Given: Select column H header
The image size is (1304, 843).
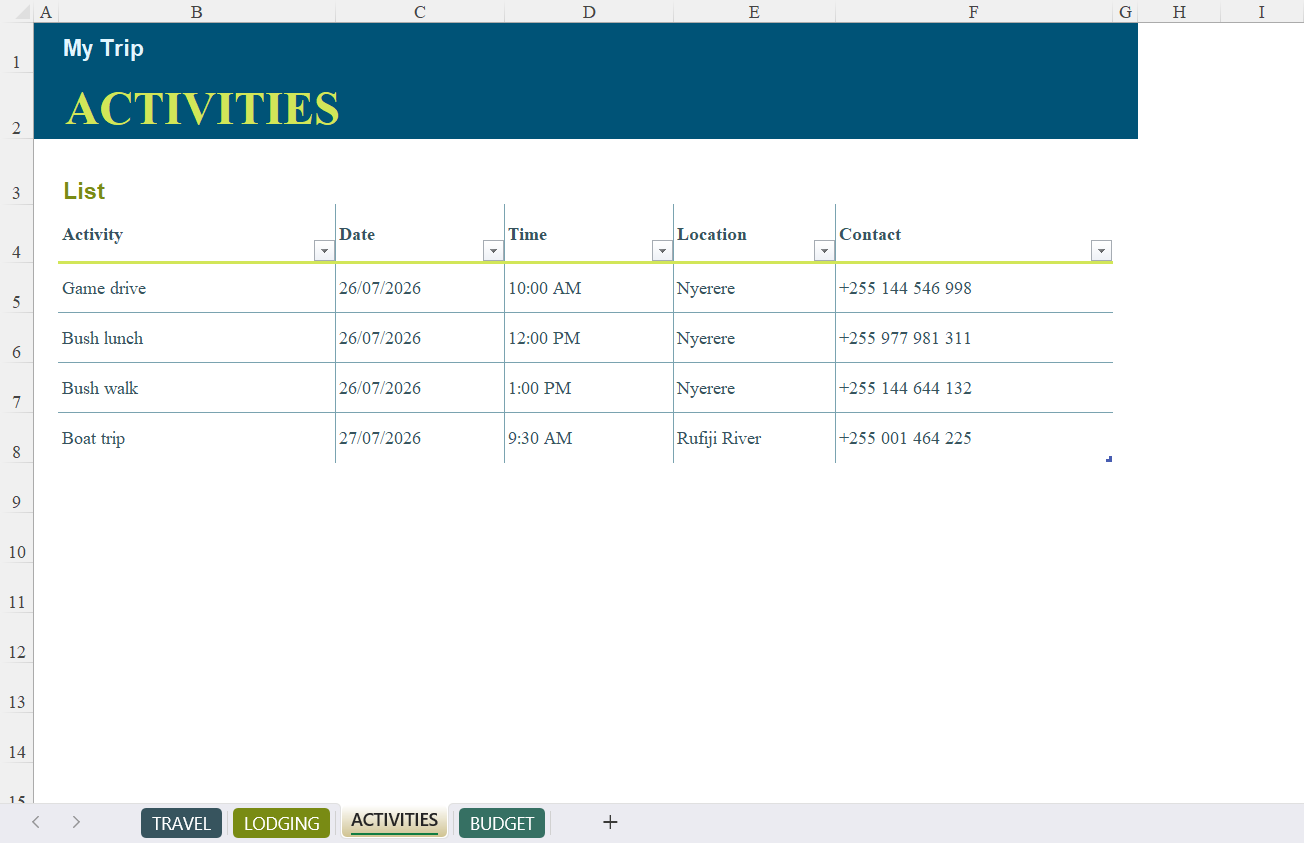Looking at the screenshot, I should (1179, 12).
